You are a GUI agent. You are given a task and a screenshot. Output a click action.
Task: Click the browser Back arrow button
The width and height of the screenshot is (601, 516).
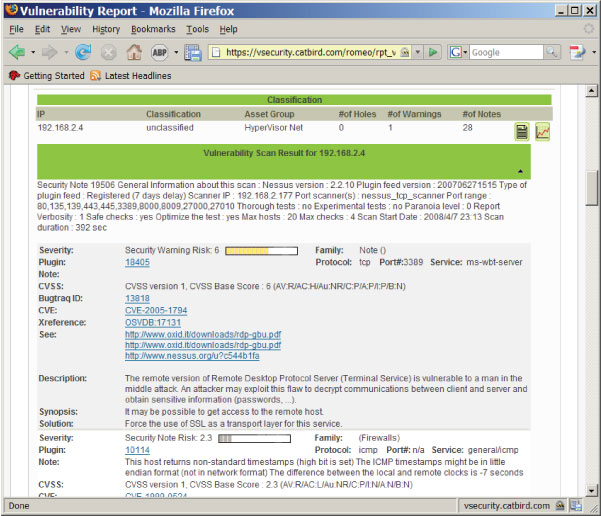(15, 52)
